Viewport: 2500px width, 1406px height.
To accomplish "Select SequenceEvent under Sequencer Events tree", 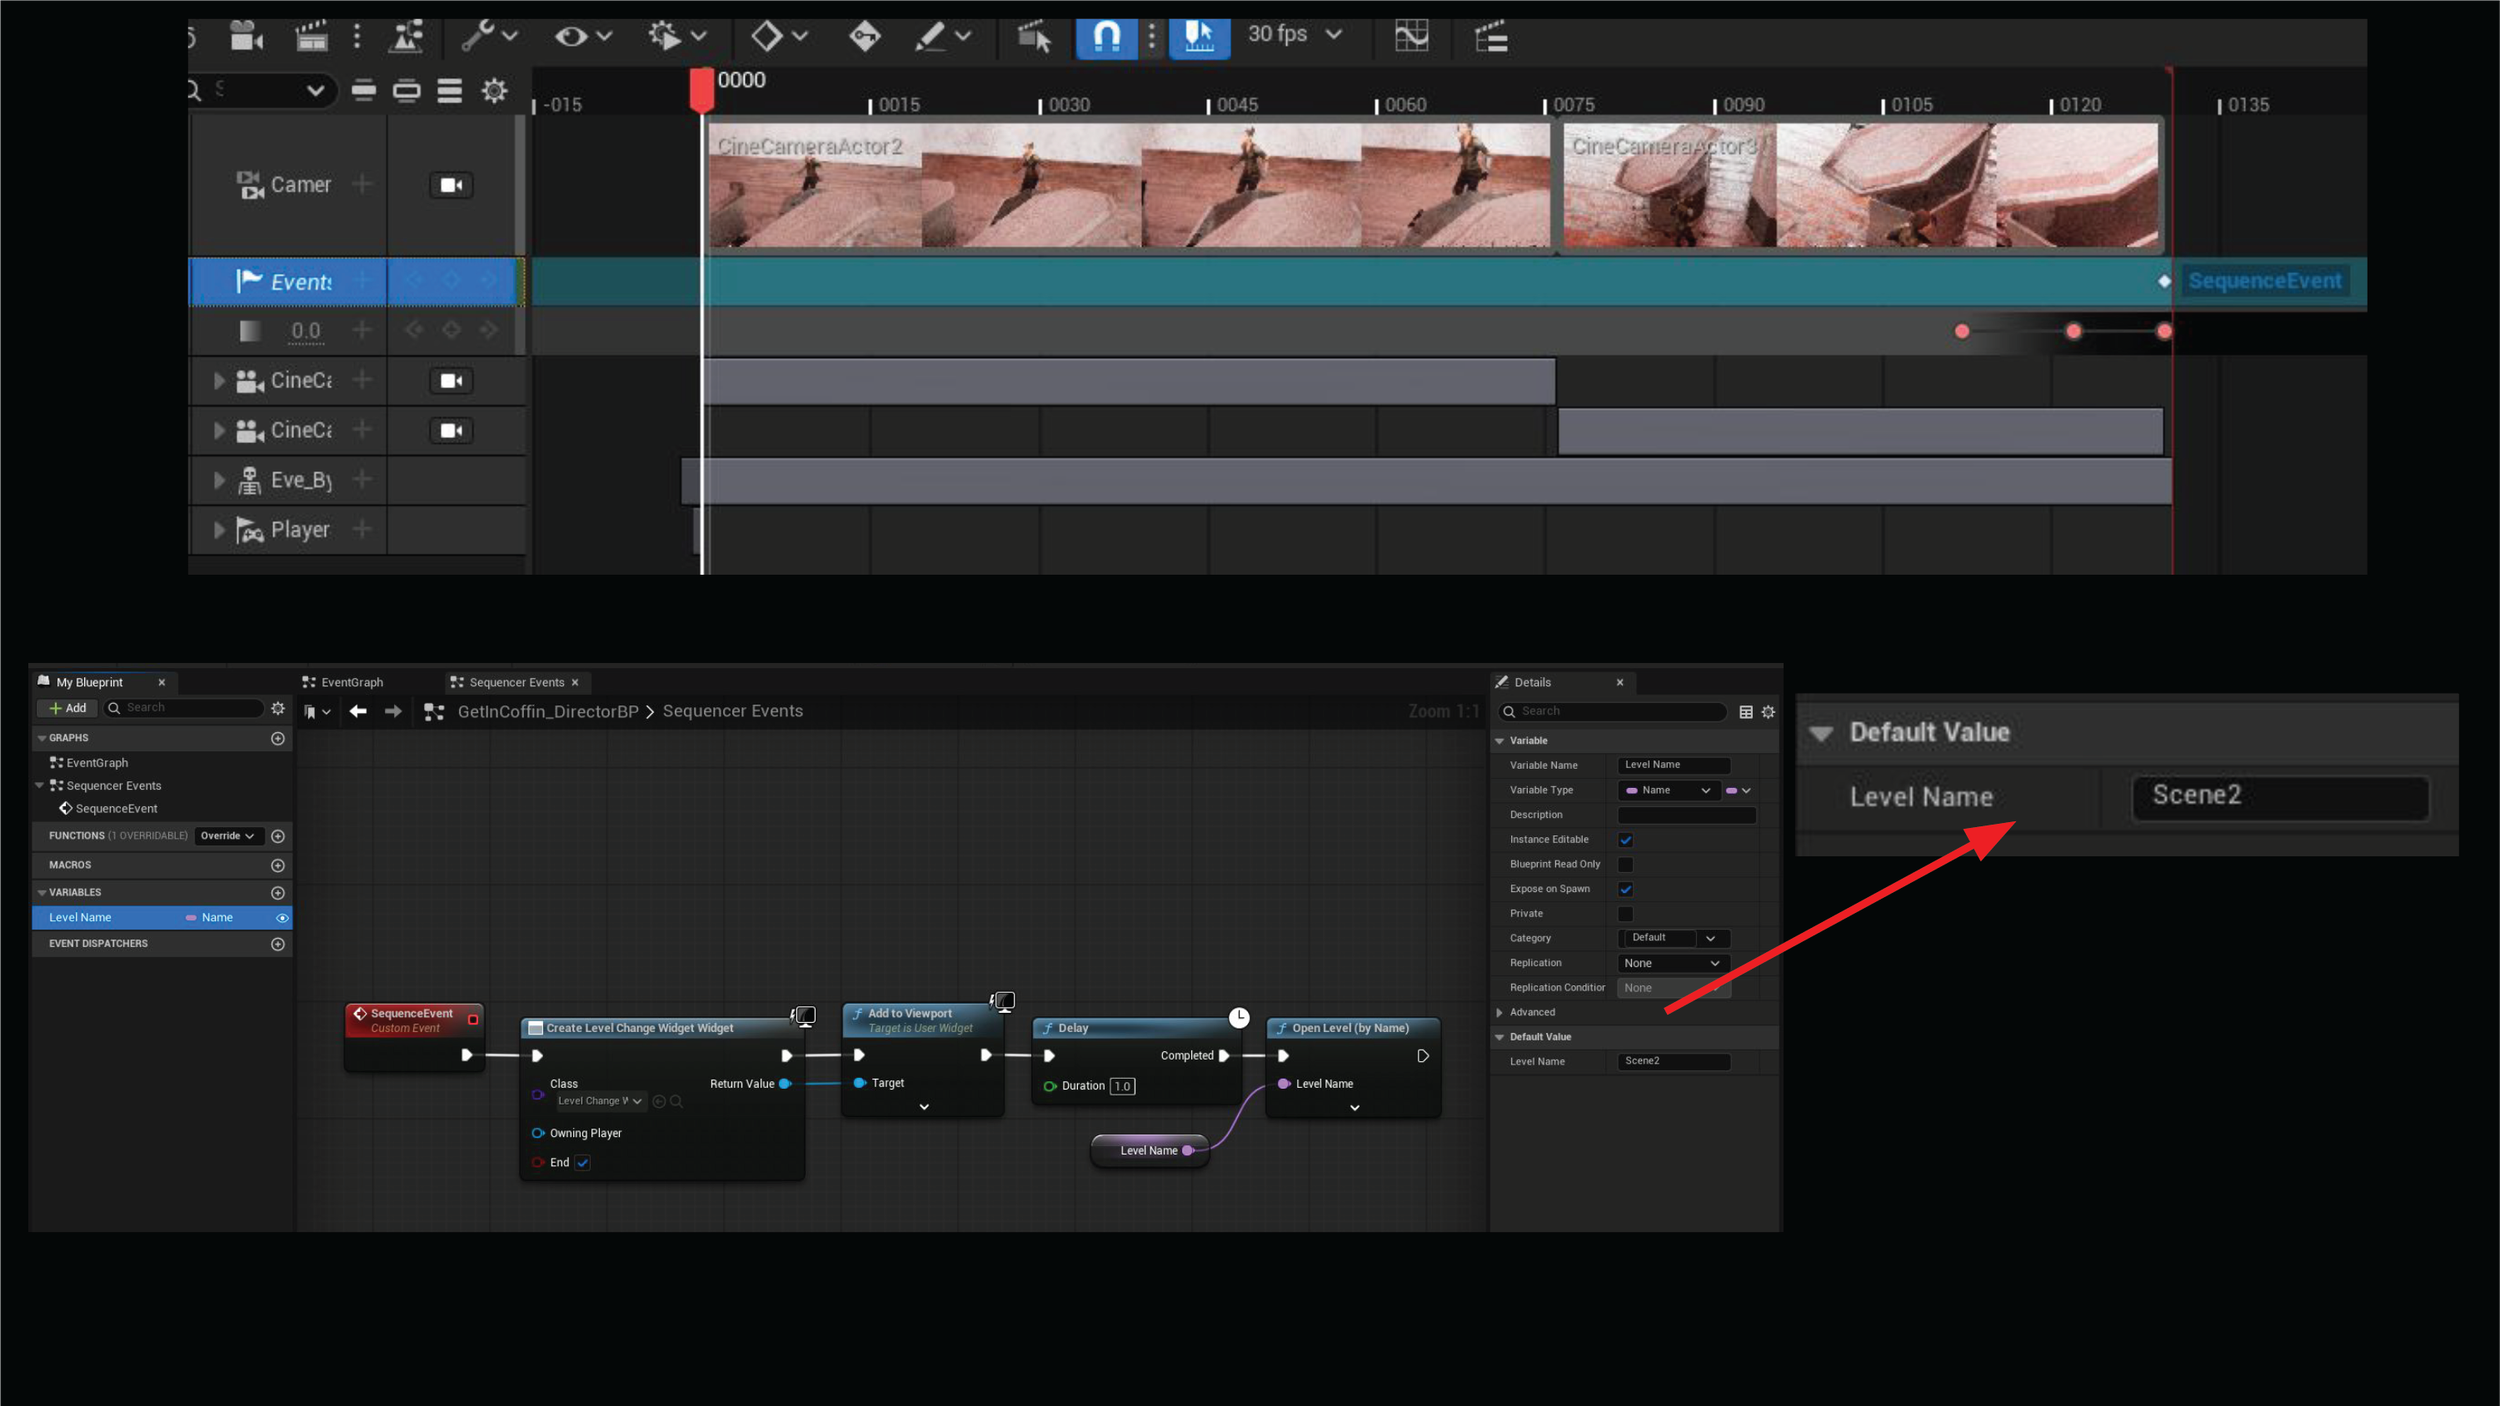I will tap(116, 809).
